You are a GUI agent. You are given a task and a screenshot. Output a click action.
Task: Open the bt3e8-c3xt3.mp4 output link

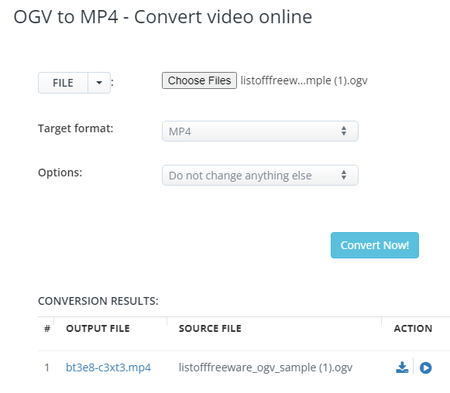point(108,367)
